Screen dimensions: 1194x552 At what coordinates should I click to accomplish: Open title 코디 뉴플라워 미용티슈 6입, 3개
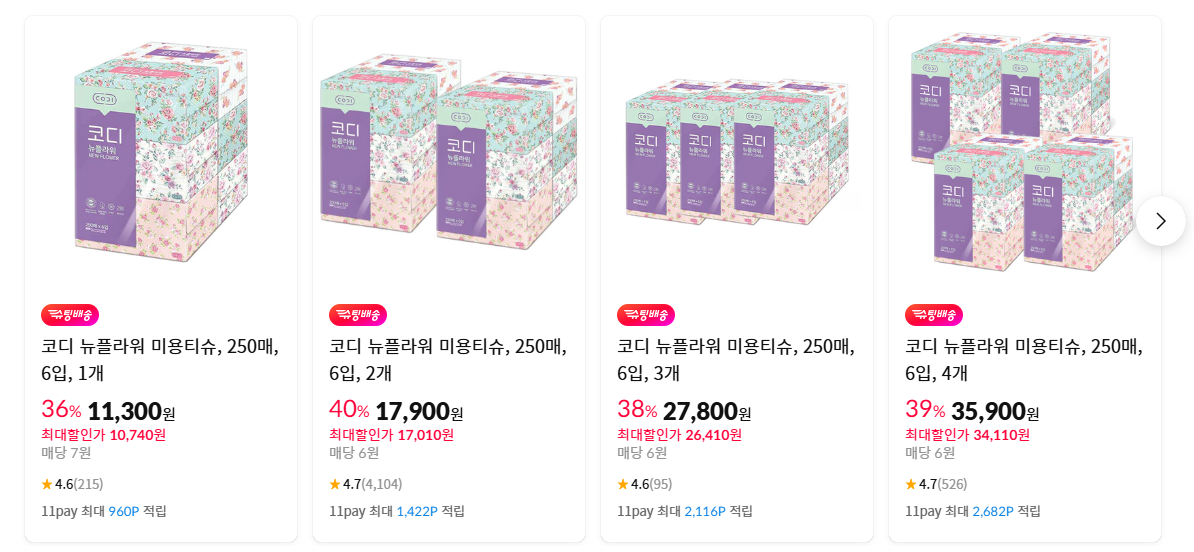[736, 360]
